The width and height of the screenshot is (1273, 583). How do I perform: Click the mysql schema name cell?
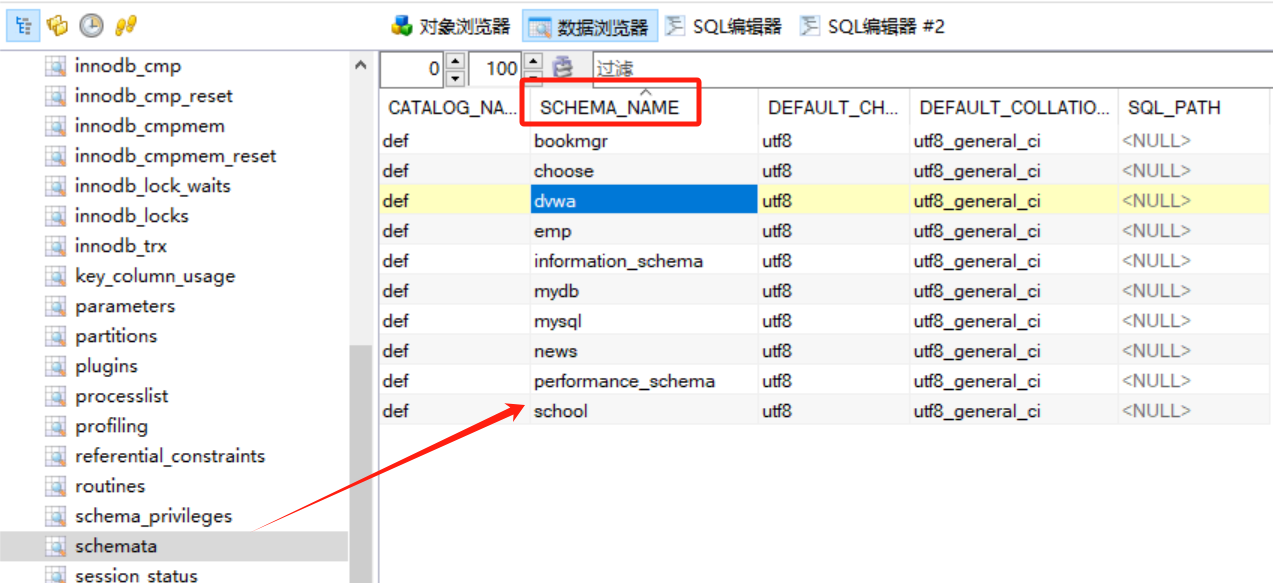[x=644, y=321]
